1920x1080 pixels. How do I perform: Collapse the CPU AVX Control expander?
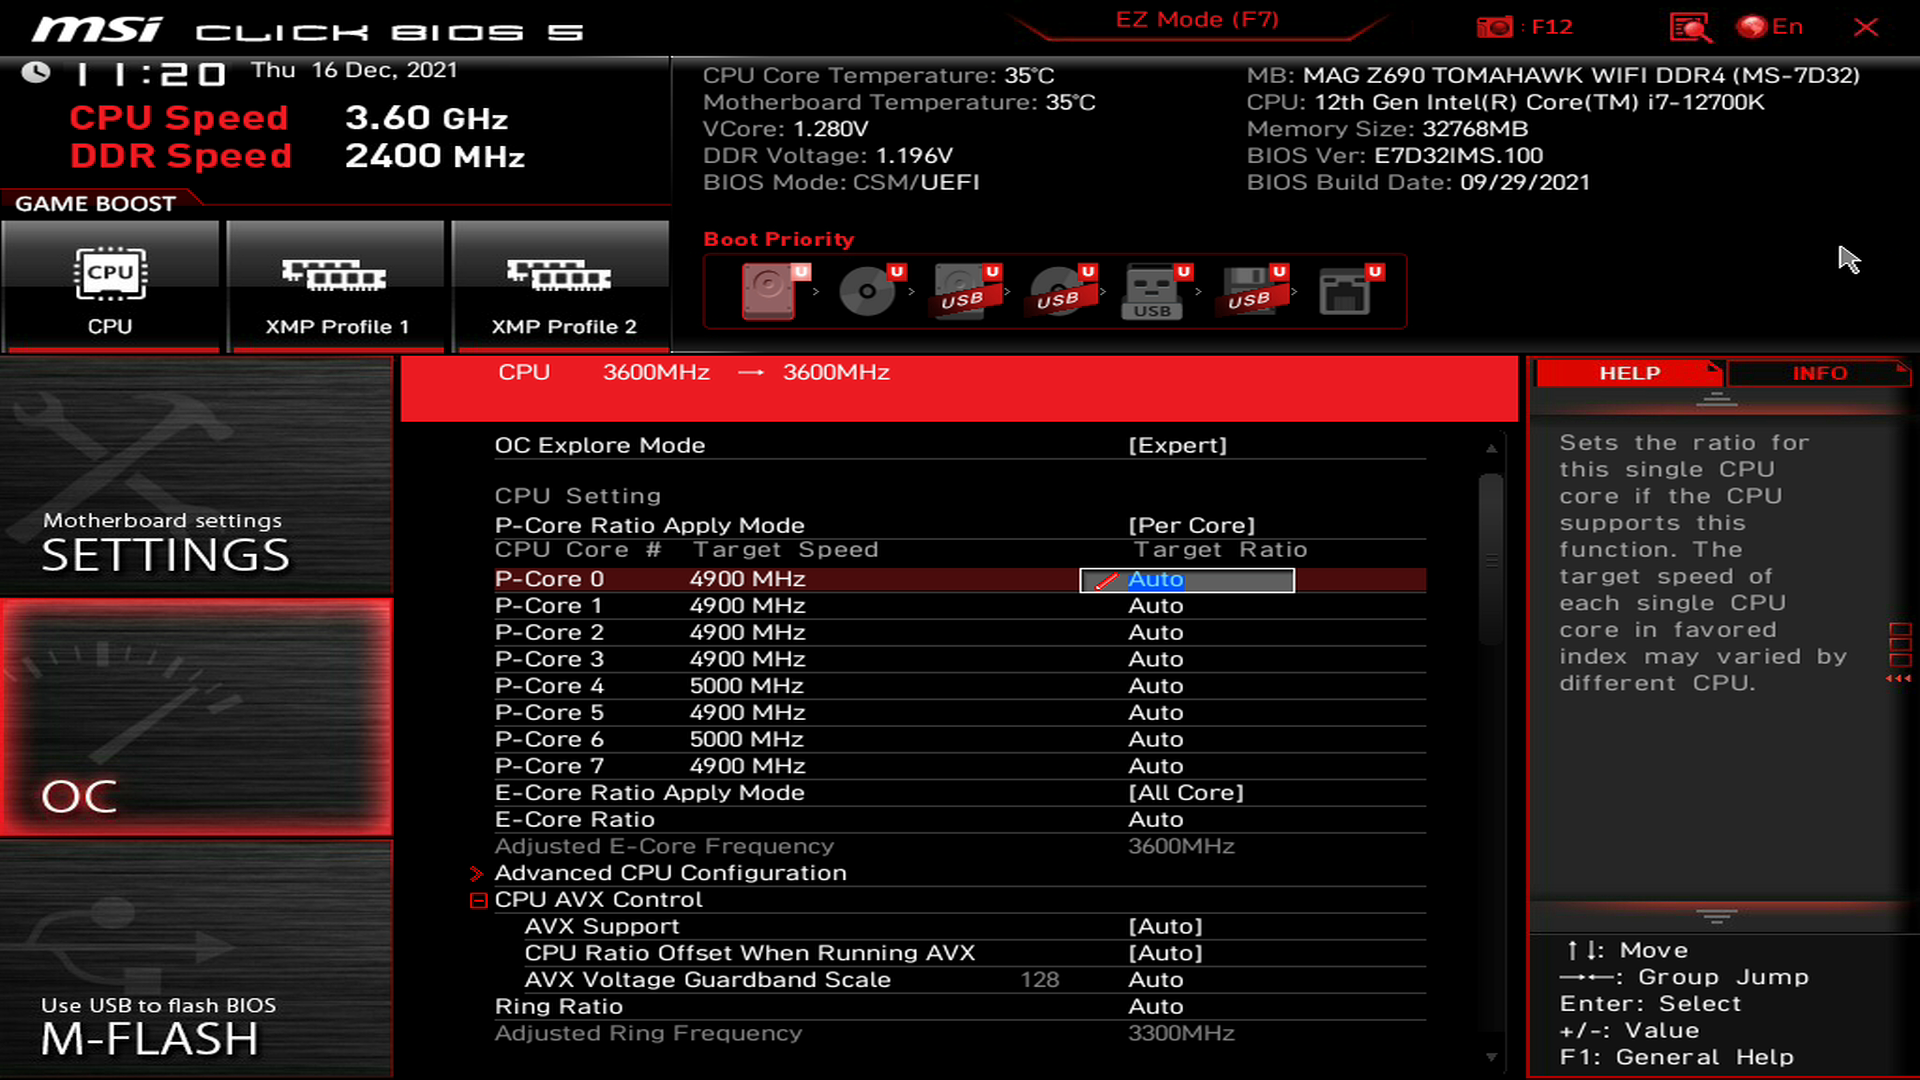477,899
